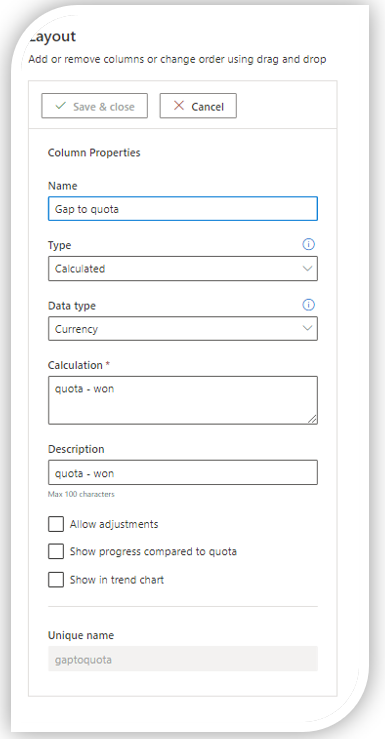This screenshot has height=739, width=385.
Task: Expand the chevron arrow in Data type field
Action: (x=307, y=328)
